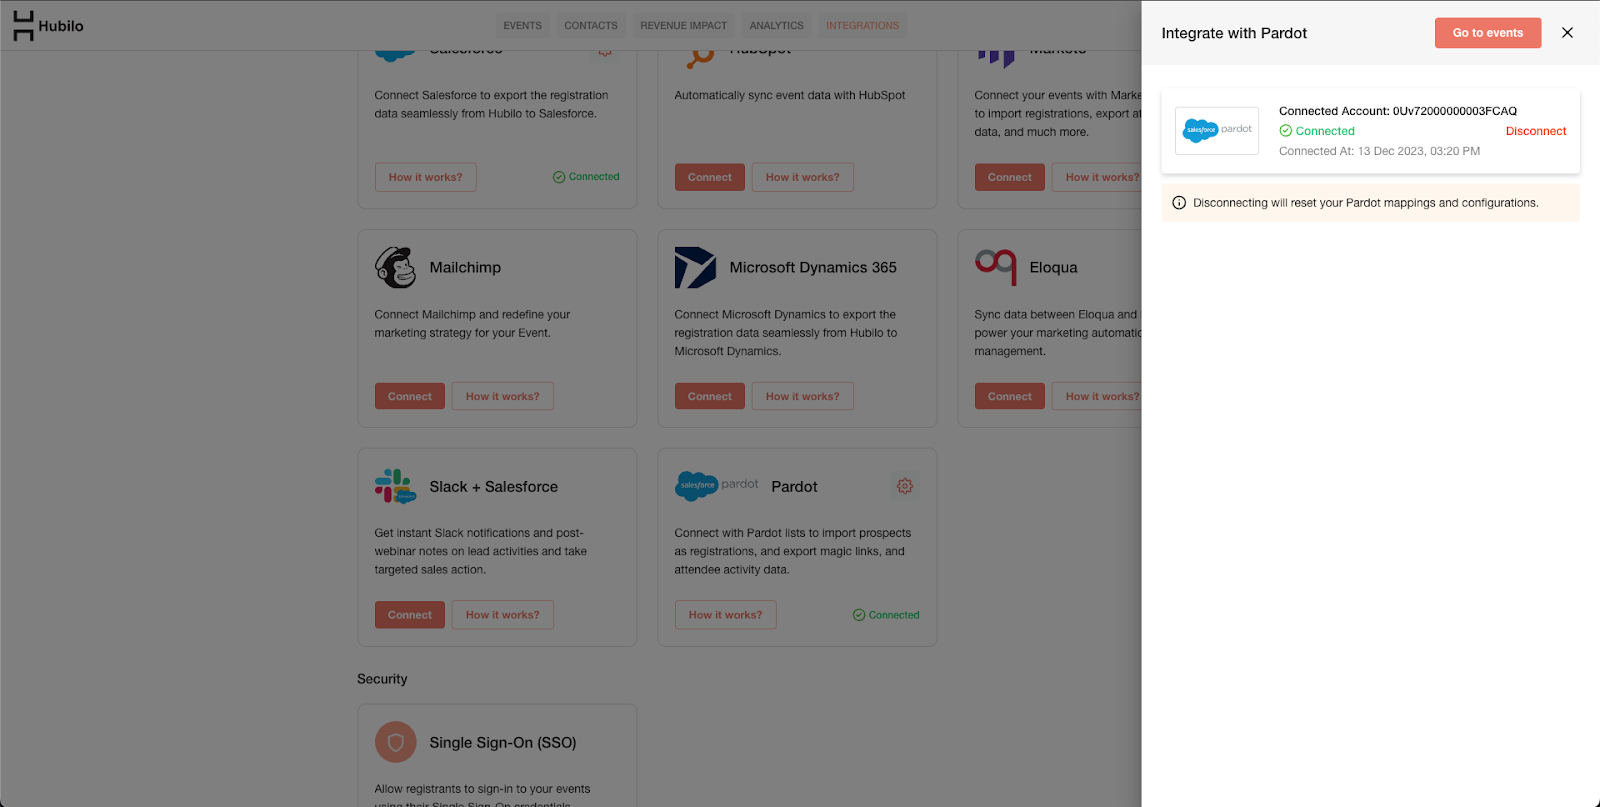This screenshot has height=807, width=1600.
Task: Click the Mailchimp card title
Action: 465,267
